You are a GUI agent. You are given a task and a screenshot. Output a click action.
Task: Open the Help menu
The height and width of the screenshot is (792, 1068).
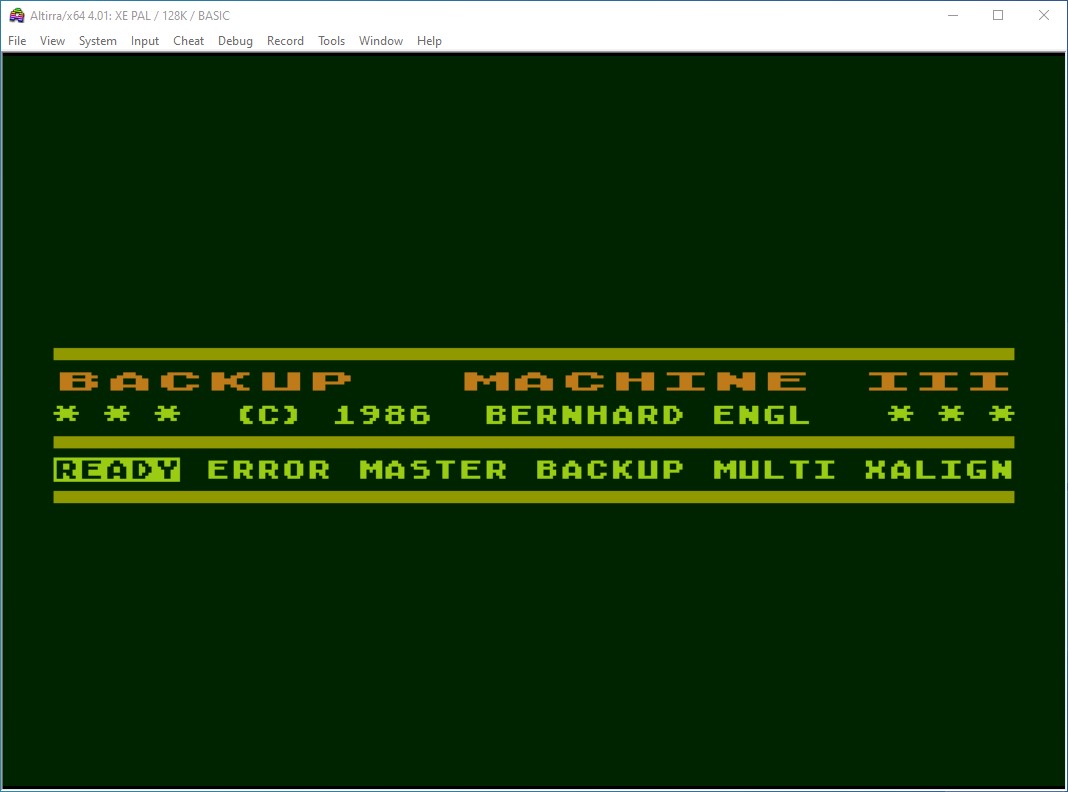(x=429, y=41)
